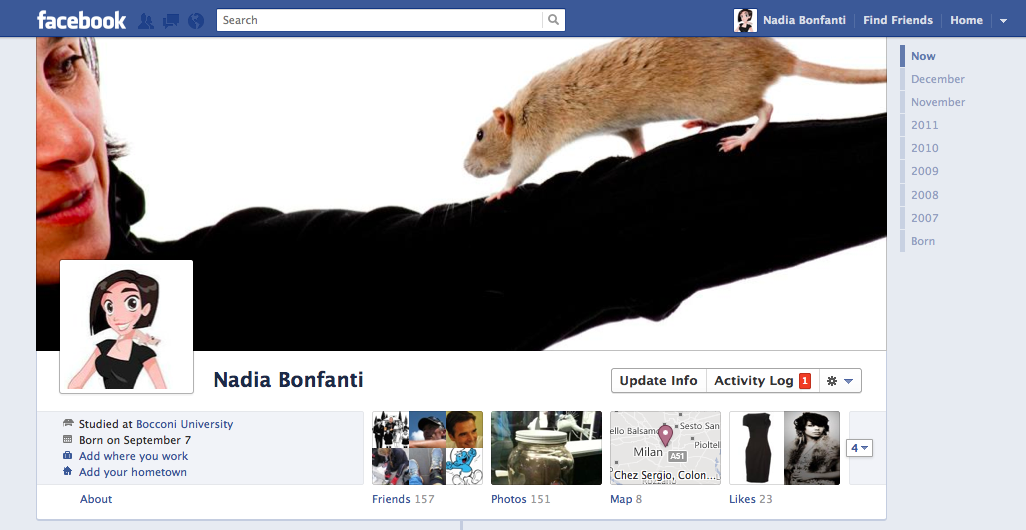The width and height of the screenshot is (1026, 530).
Task: Click the search magnifier icon
Action: point(553,20)
